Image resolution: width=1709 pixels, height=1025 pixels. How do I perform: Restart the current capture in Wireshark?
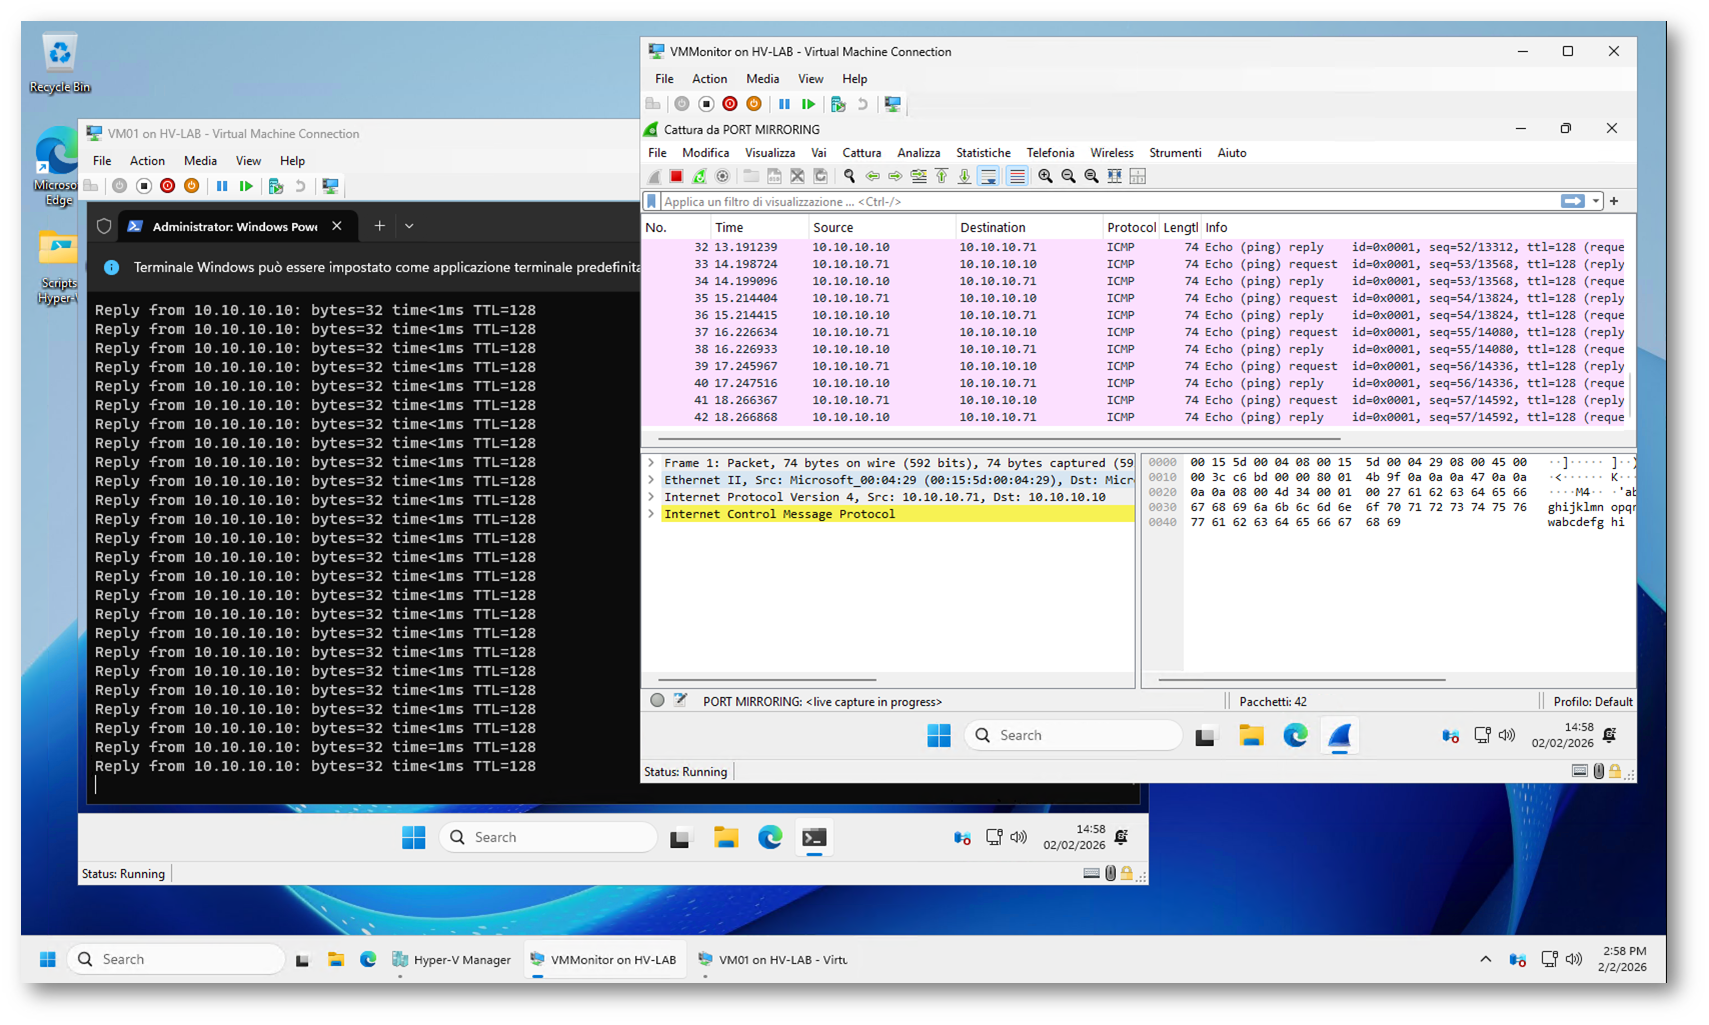point(699,176)
